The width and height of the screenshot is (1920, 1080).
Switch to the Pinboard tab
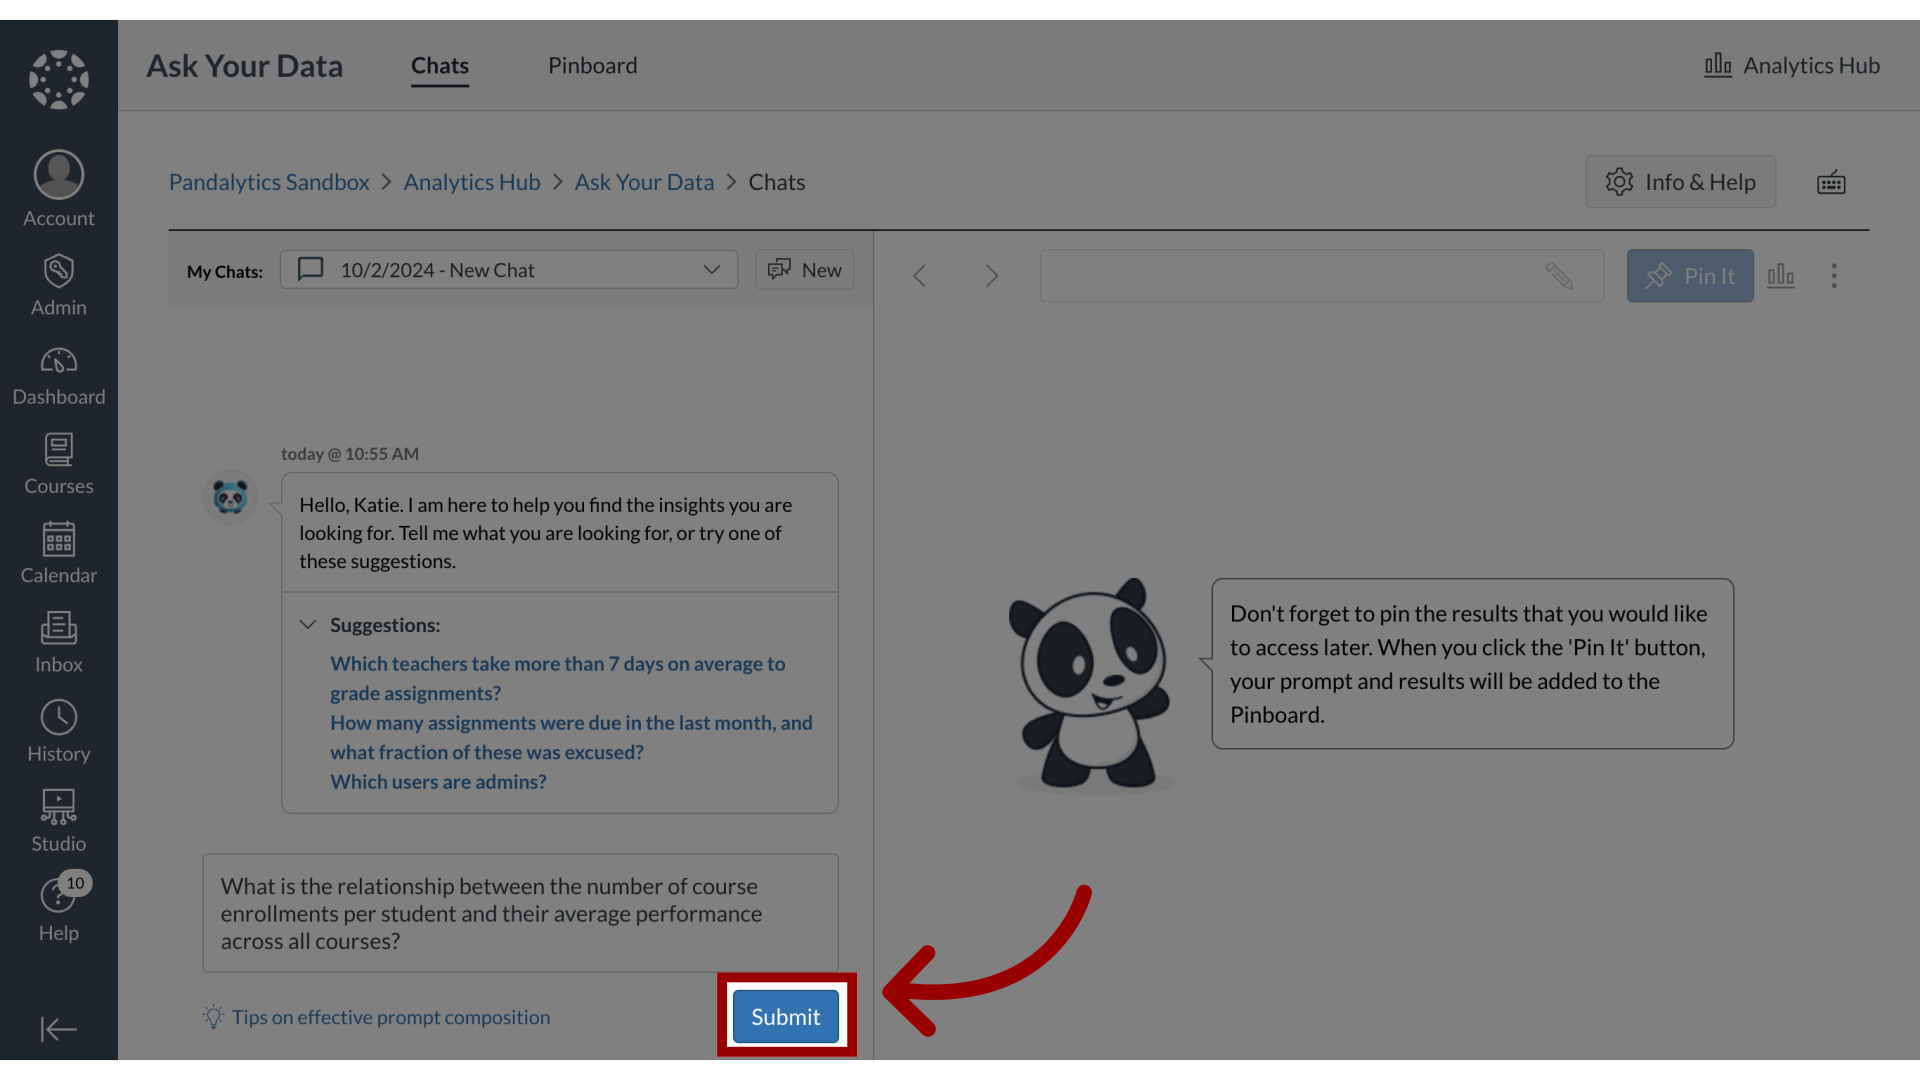[x=592, y=65]
